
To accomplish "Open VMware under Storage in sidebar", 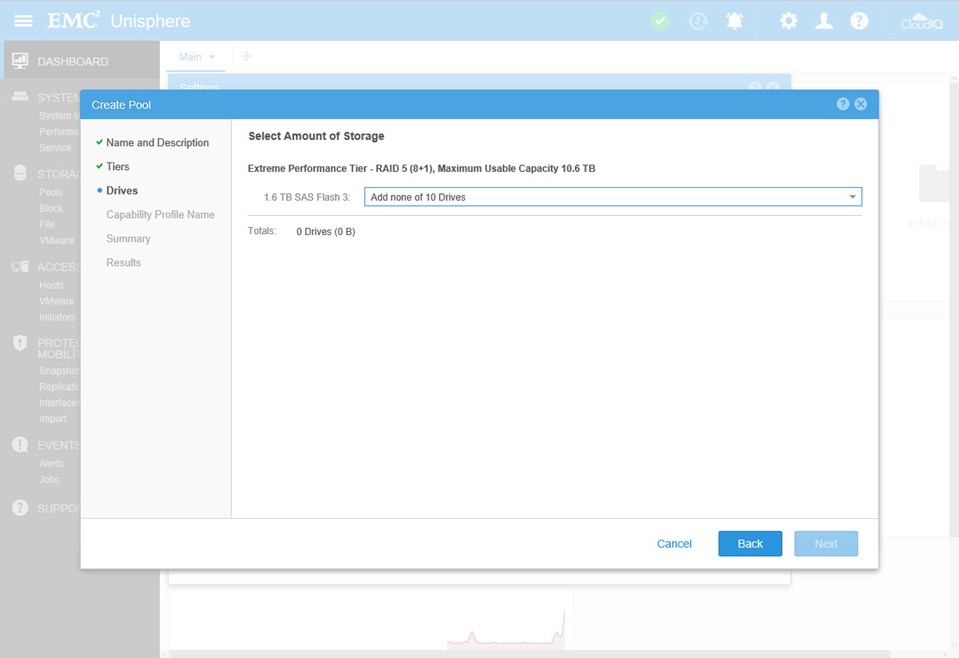I will [56, 240].
